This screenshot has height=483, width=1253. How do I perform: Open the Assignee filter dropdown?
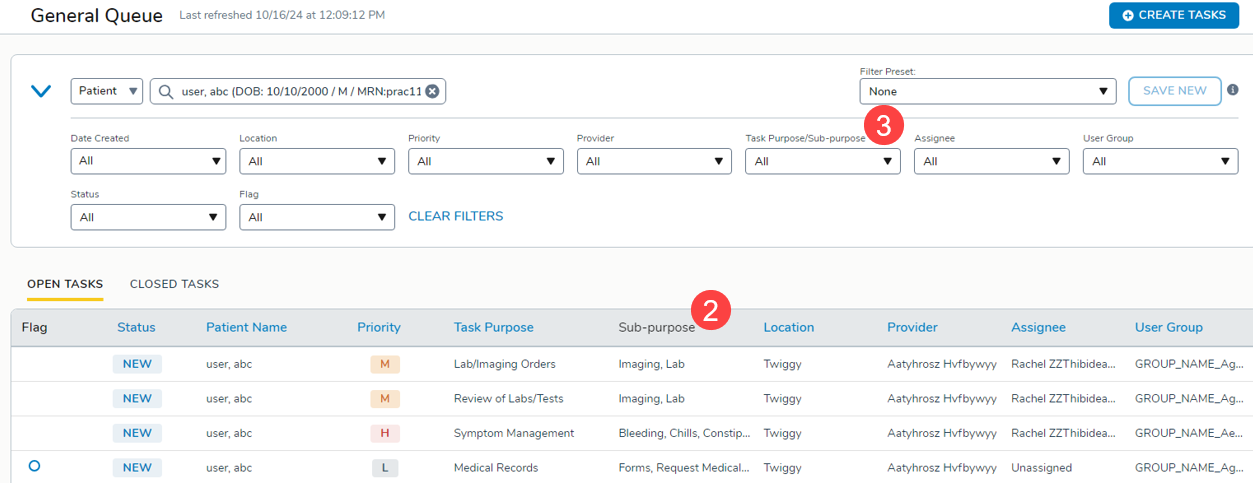(x=991, y=161)
